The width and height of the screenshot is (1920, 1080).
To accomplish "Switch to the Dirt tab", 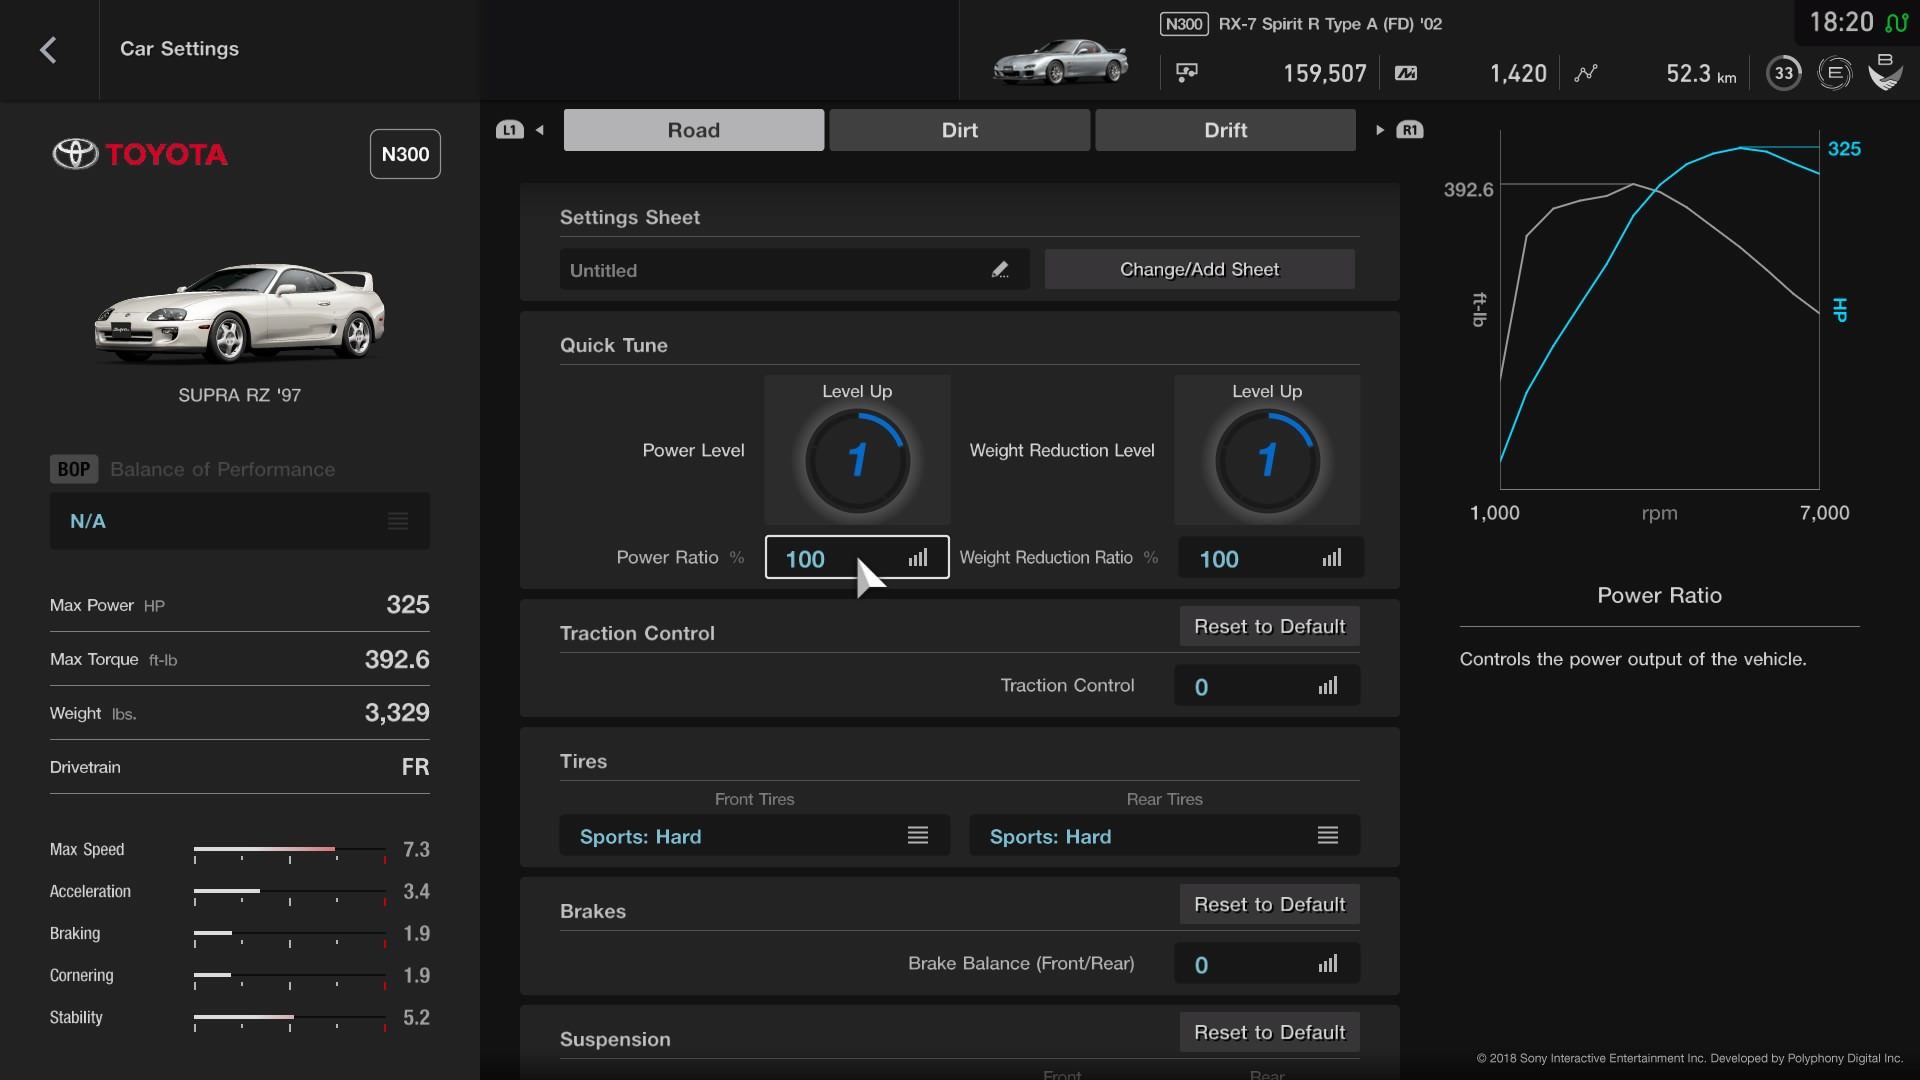I will 959,129.
